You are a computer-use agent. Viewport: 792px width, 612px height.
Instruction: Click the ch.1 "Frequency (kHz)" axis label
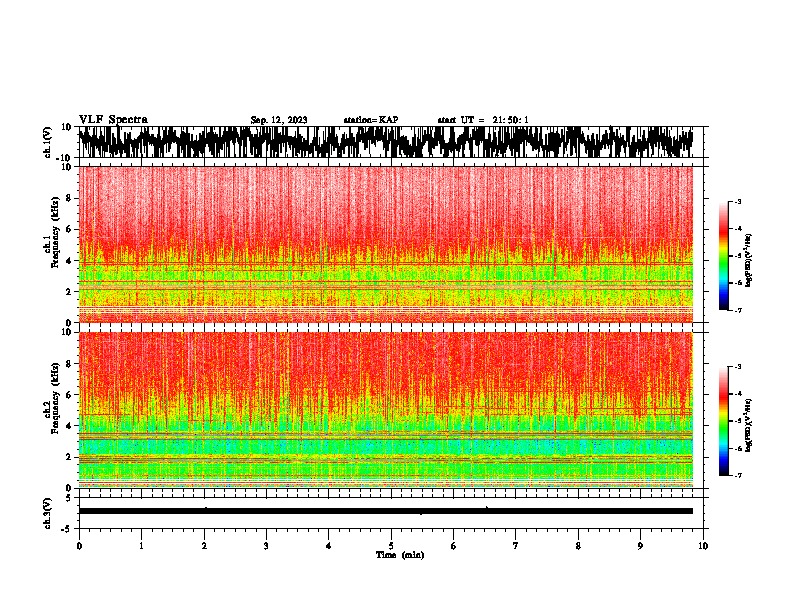click(55, 233)
